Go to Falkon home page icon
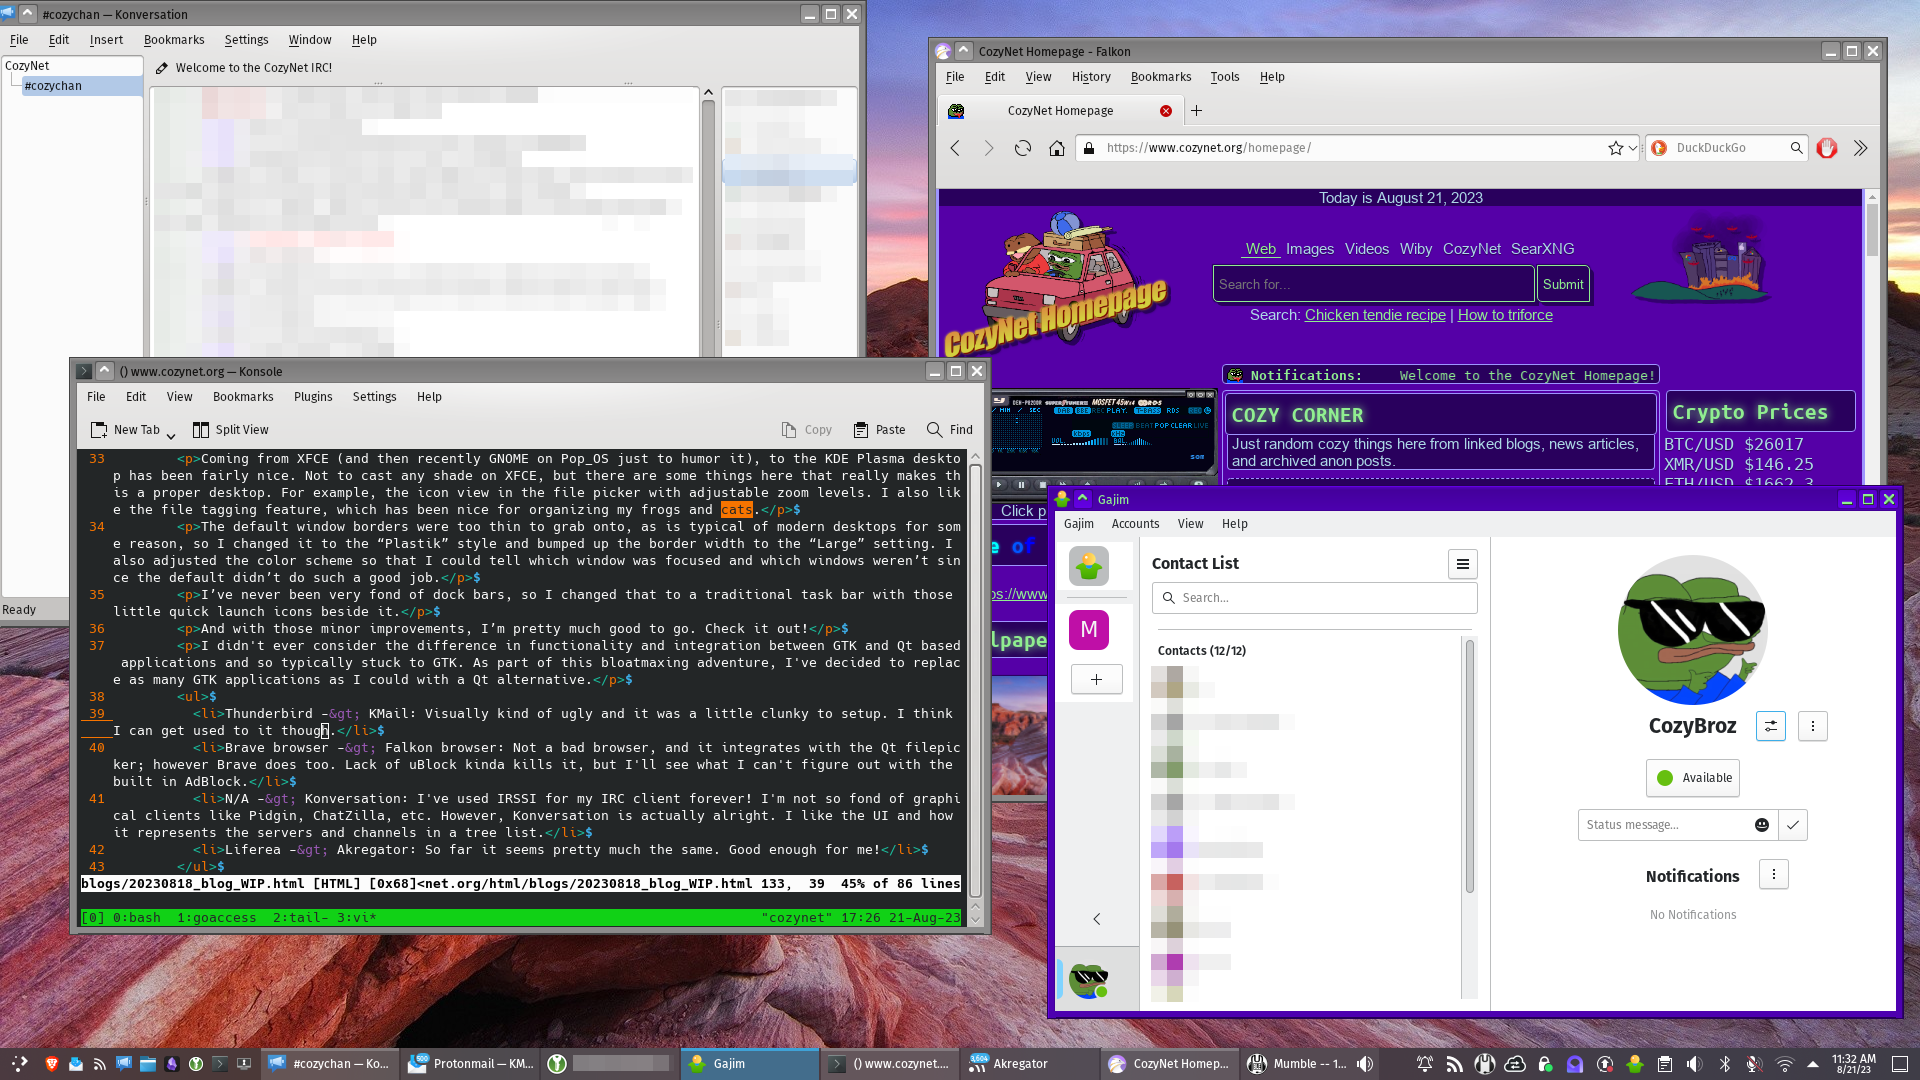This screenshot has height=1080, width=1920. point(1056,148)
